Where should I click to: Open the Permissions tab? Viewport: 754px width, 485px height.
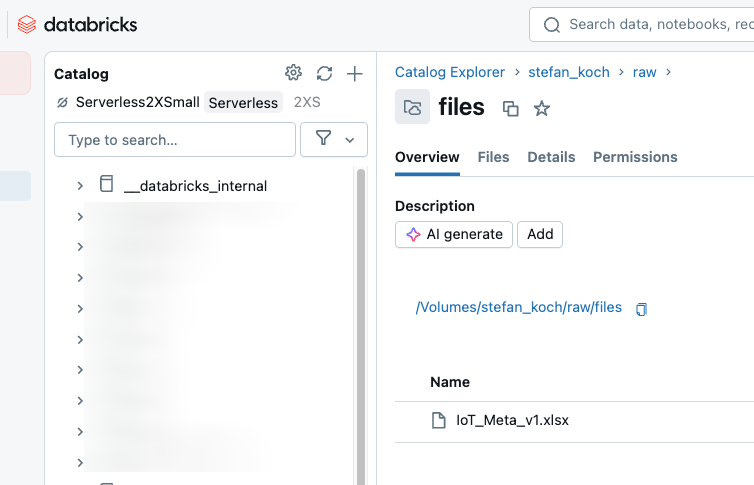pyautogui.click(x=635, y=157)
